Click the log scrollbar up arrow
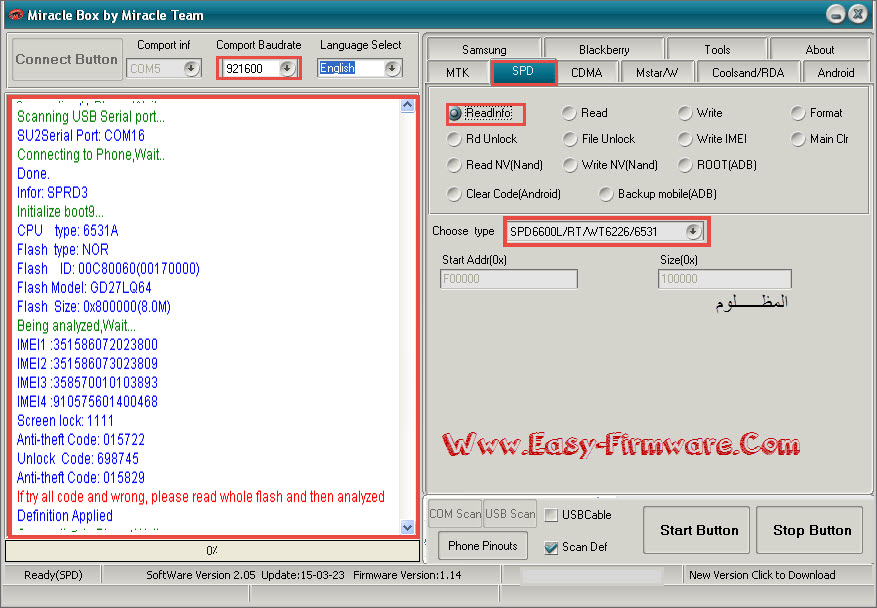 (408, 105)
